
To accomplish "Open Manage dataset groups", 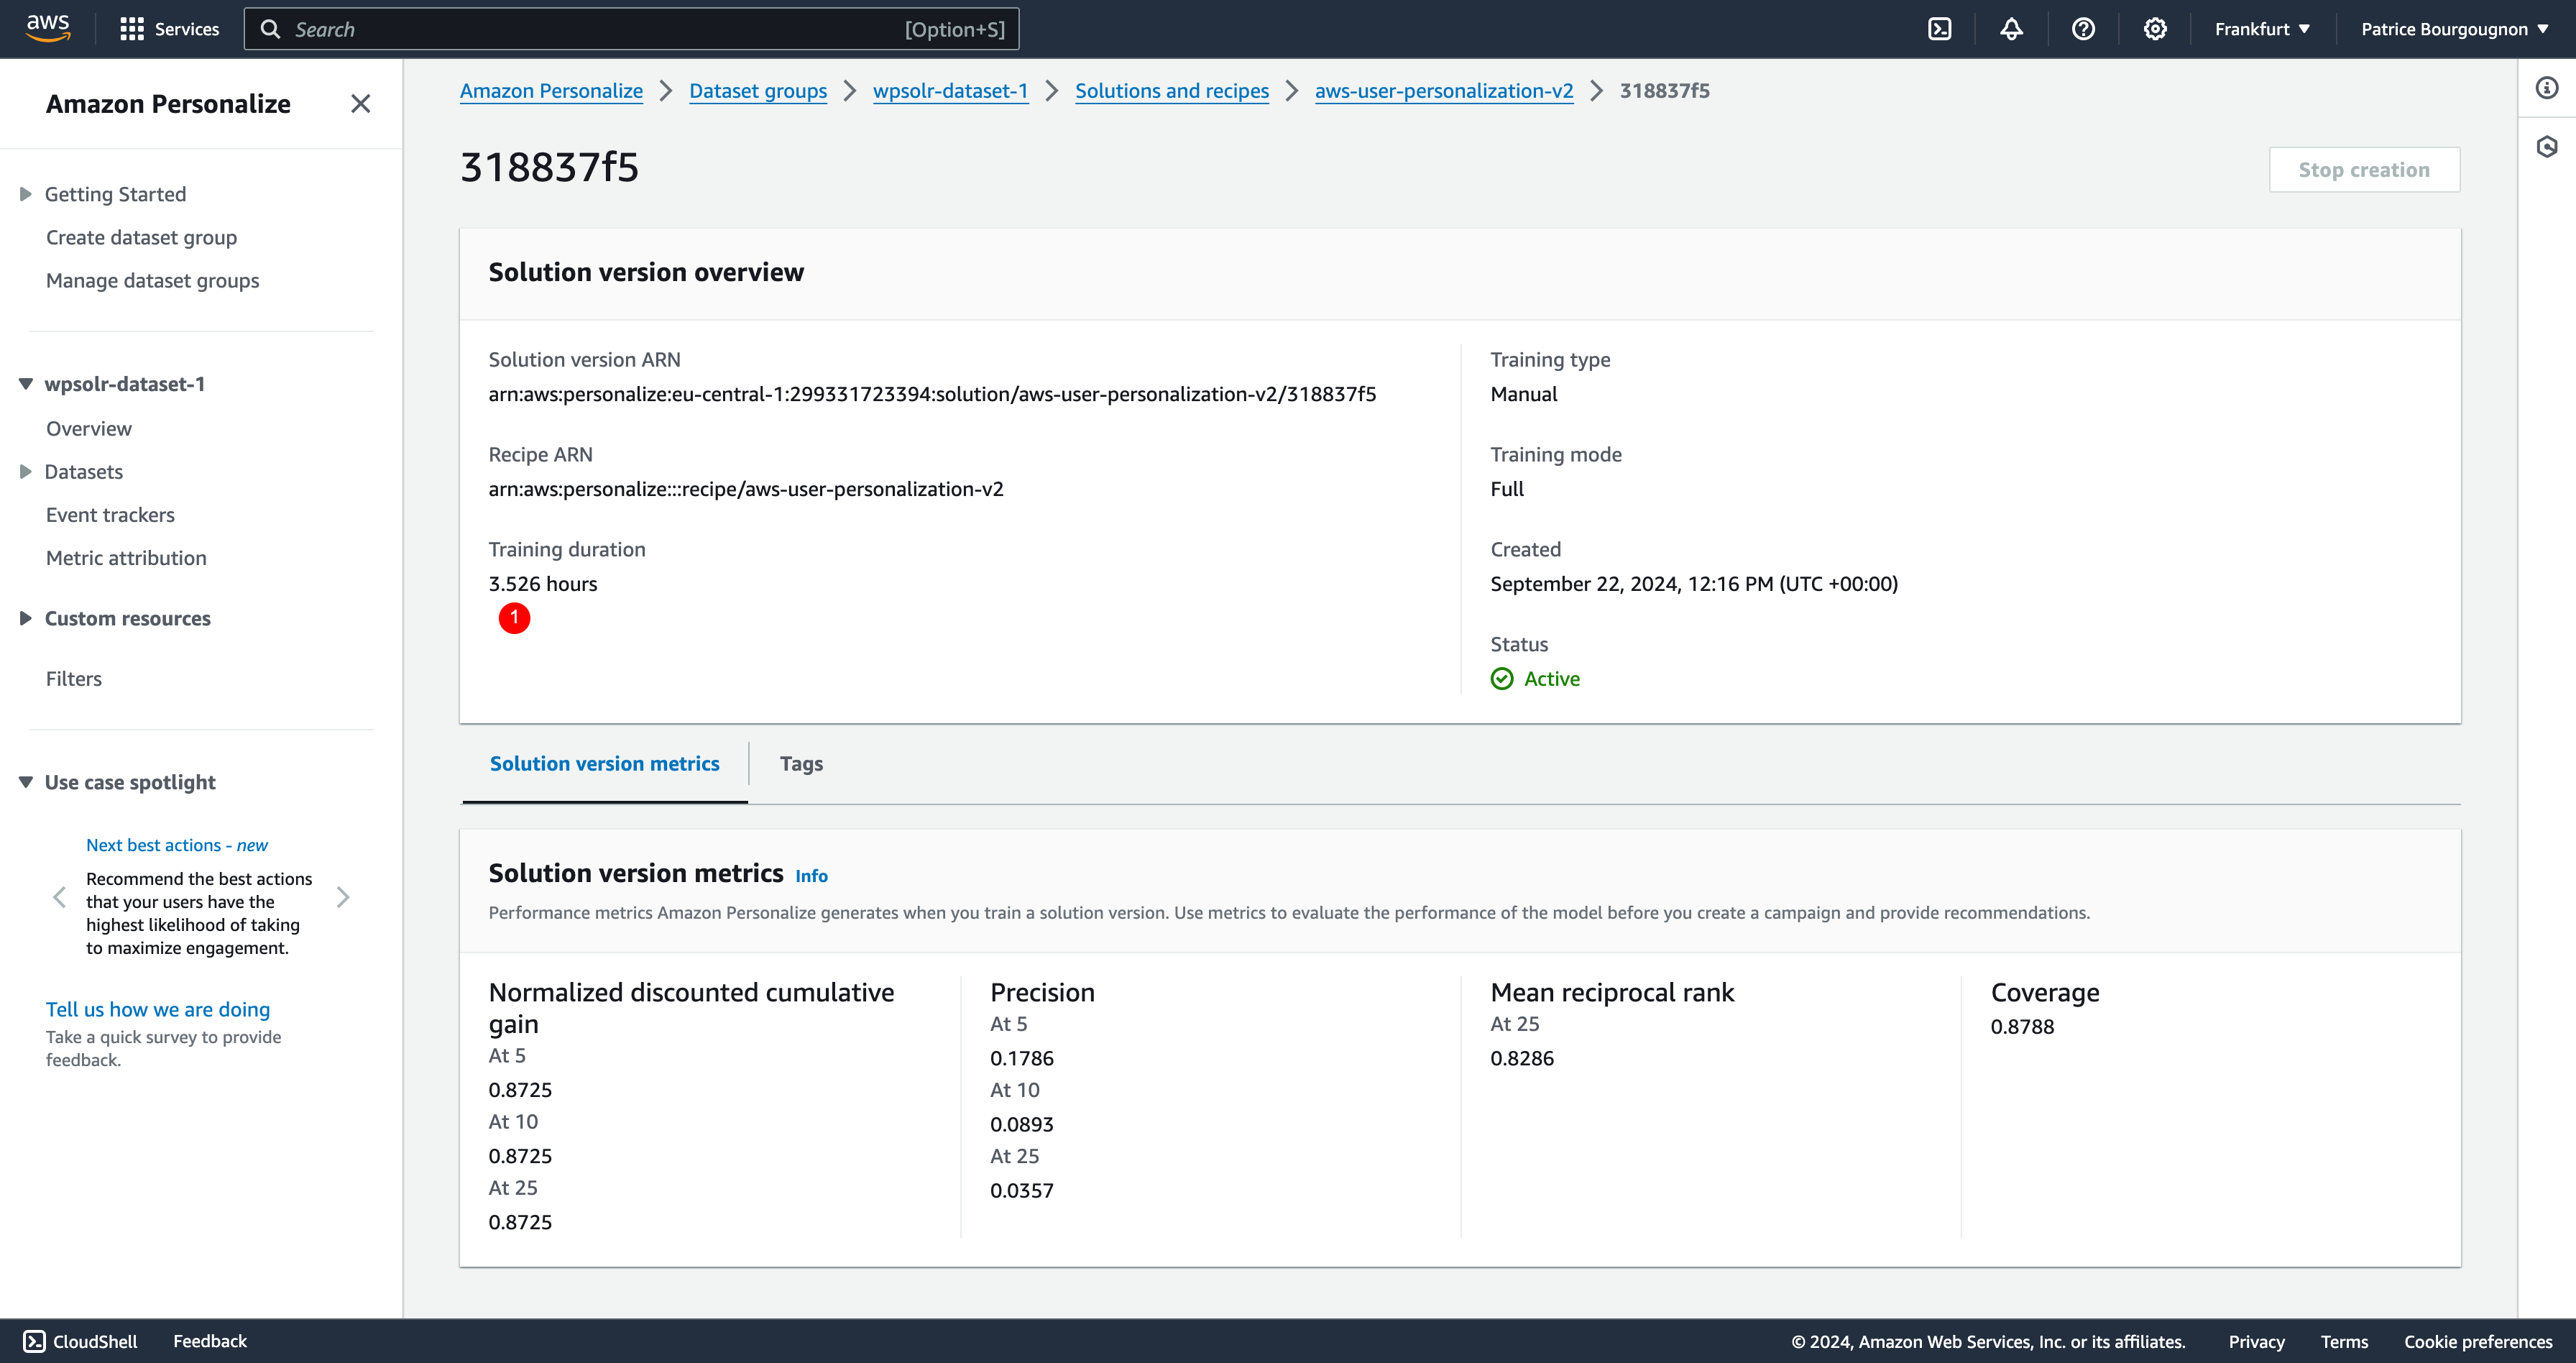I will point(152,281).
